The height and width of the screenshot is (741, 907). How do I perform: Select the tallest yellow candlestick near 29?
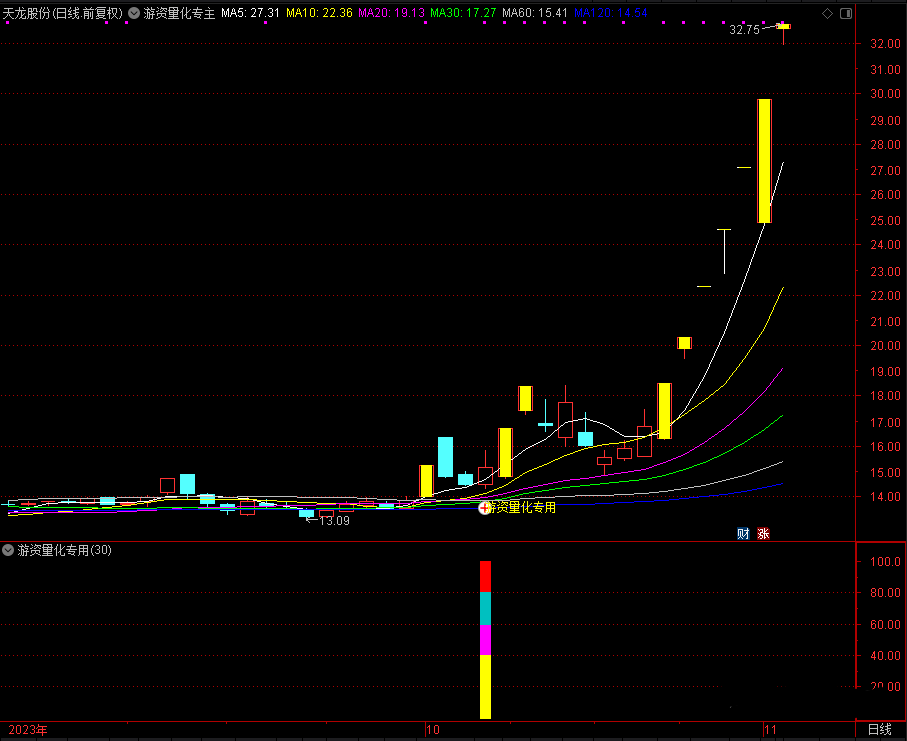pos(764,160)
